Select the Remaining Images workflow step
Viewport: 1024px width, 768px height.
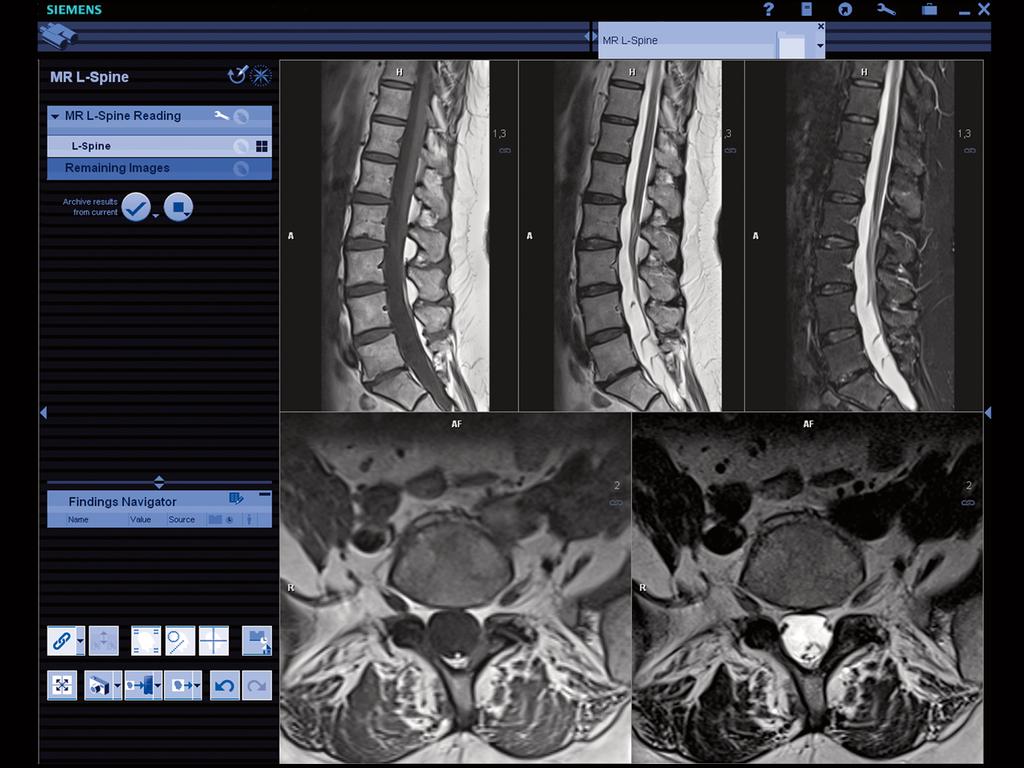(x=117, y=168)
